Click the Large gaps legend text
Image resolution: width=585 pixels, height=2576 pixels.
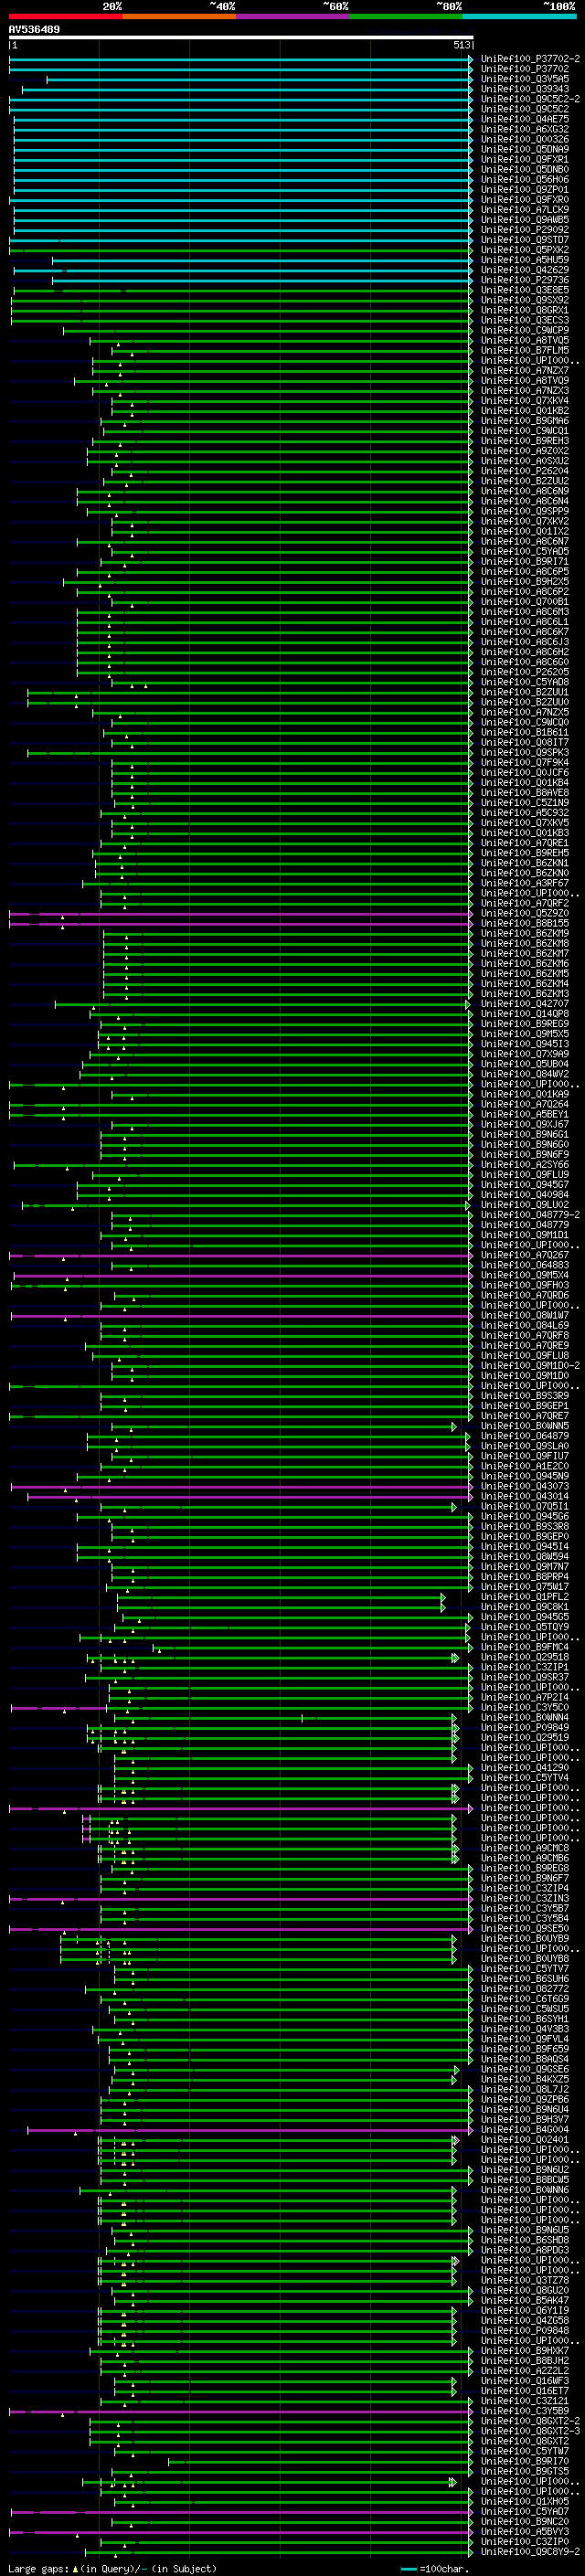112,2568
